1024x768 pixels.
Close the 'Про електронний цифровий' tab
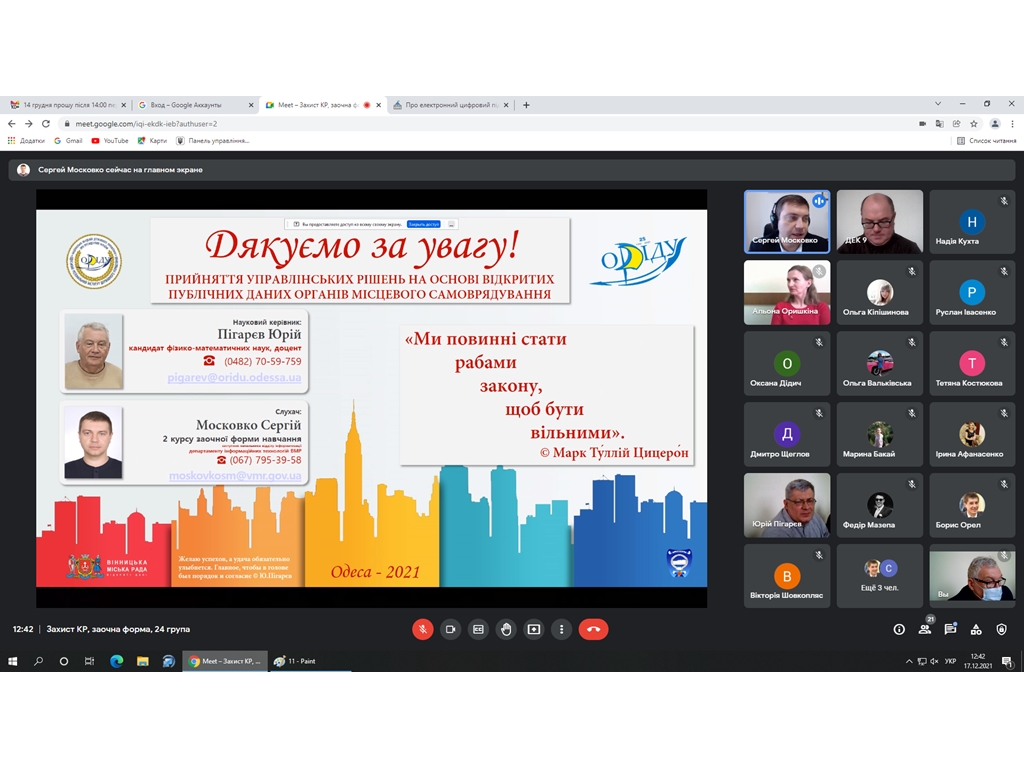pos(507,104)
